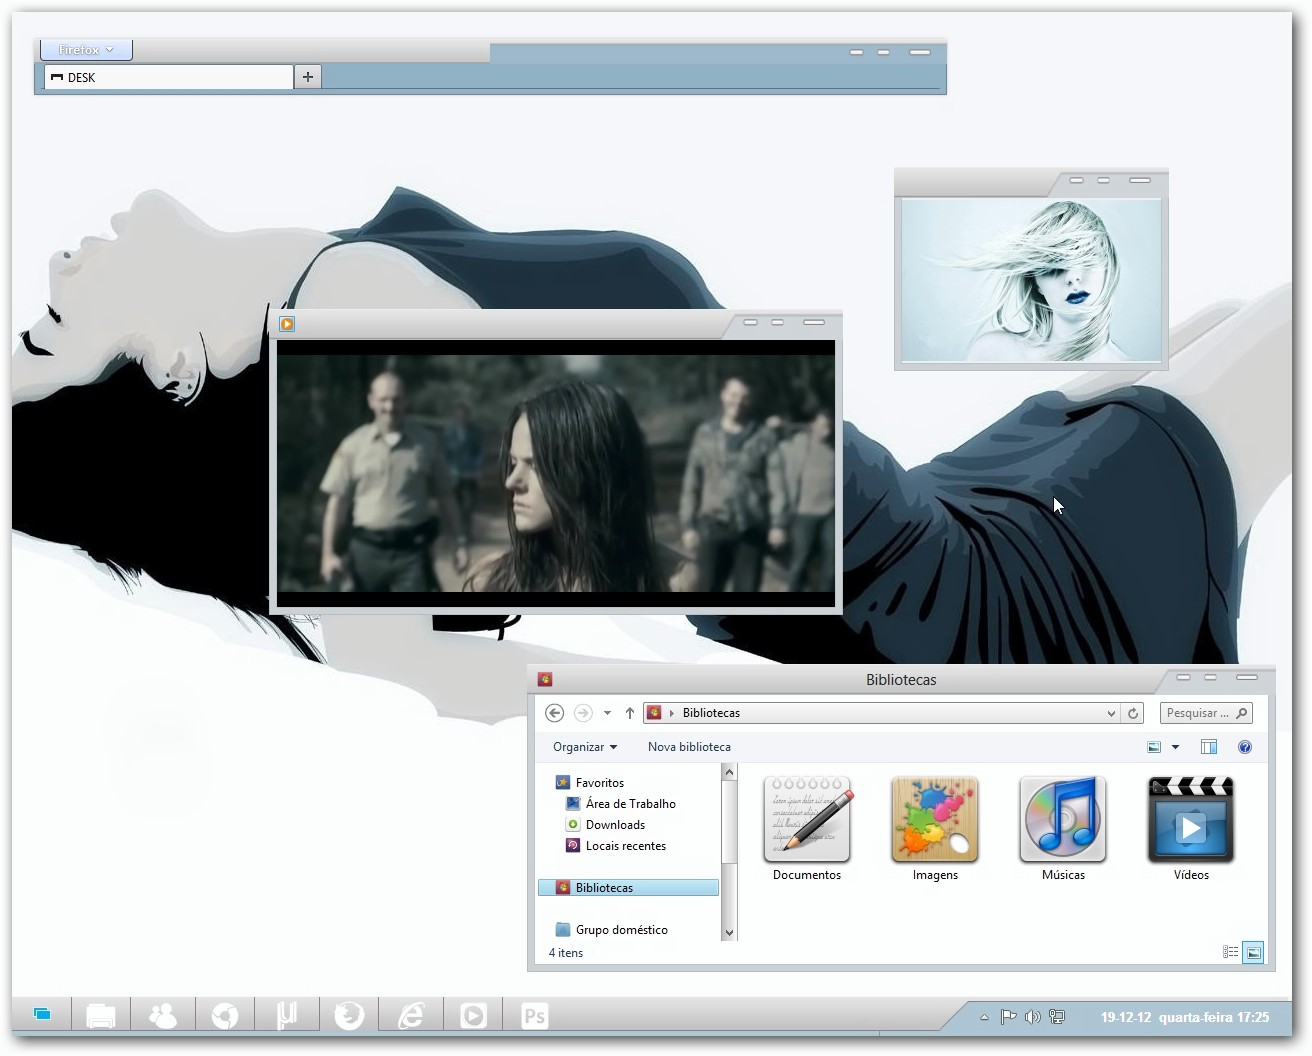
Task: Go up one folder level
Action: (x=630, y=713)
